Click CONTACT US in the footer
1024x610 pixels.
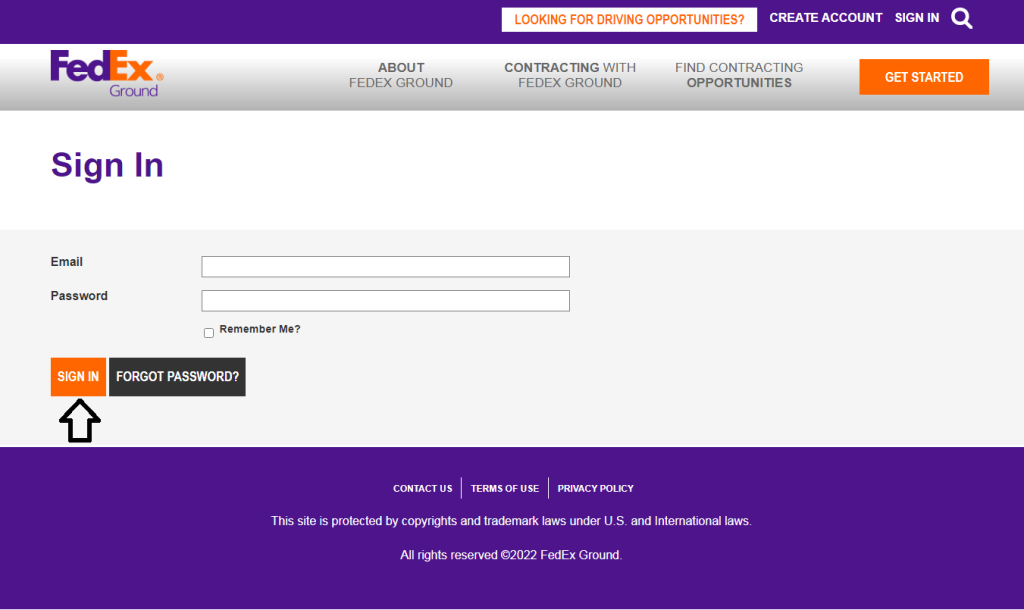click(422, 488)
